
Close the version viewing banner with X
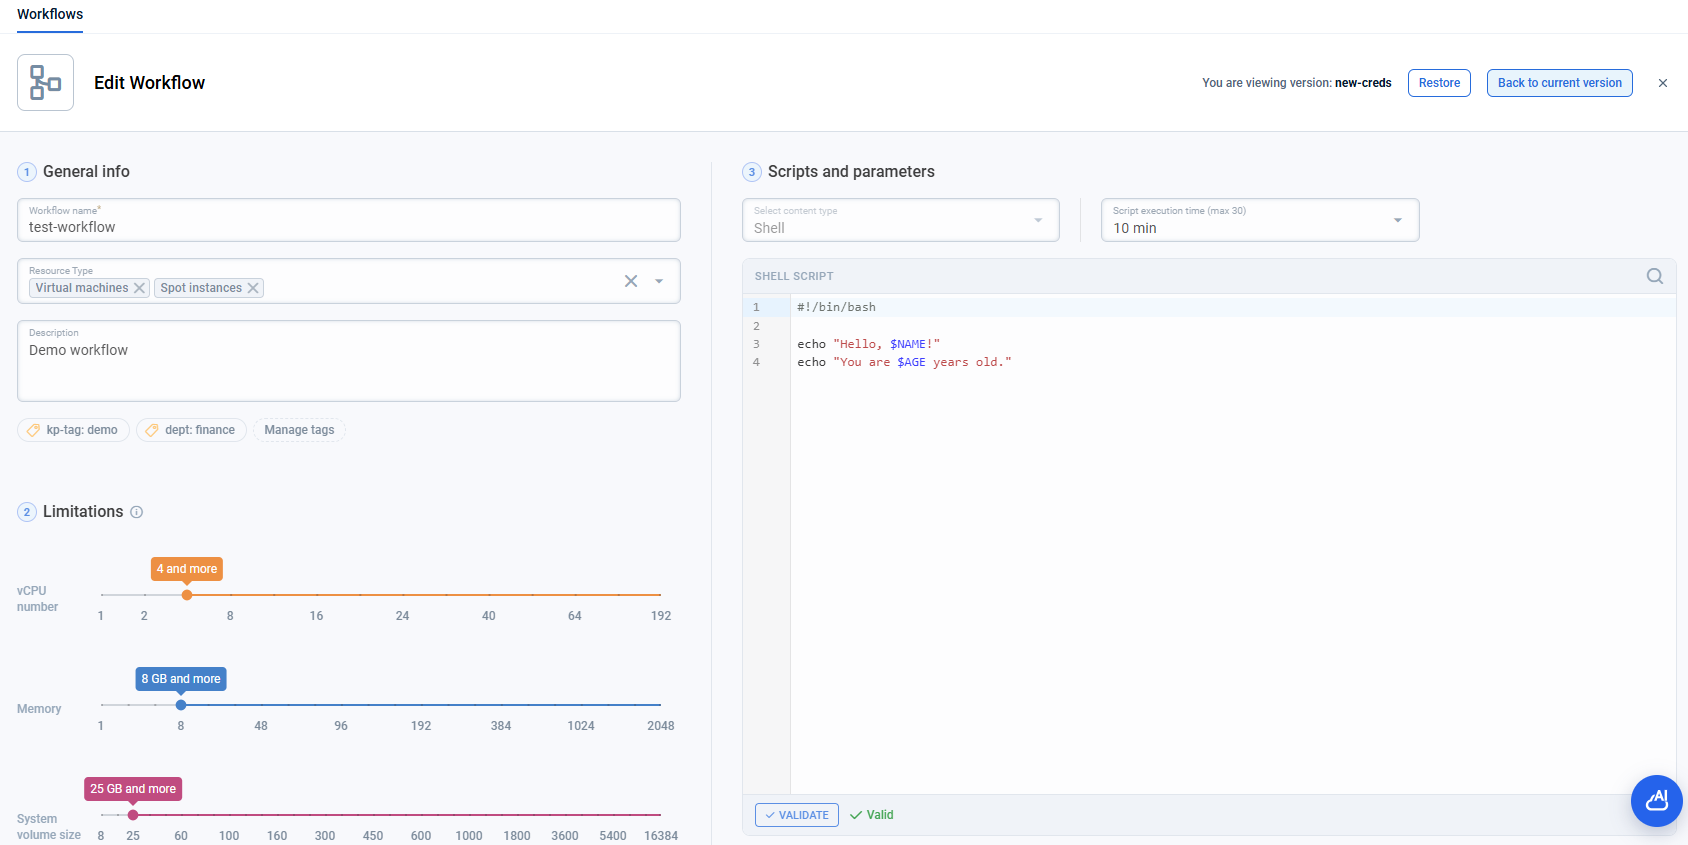1663,83
